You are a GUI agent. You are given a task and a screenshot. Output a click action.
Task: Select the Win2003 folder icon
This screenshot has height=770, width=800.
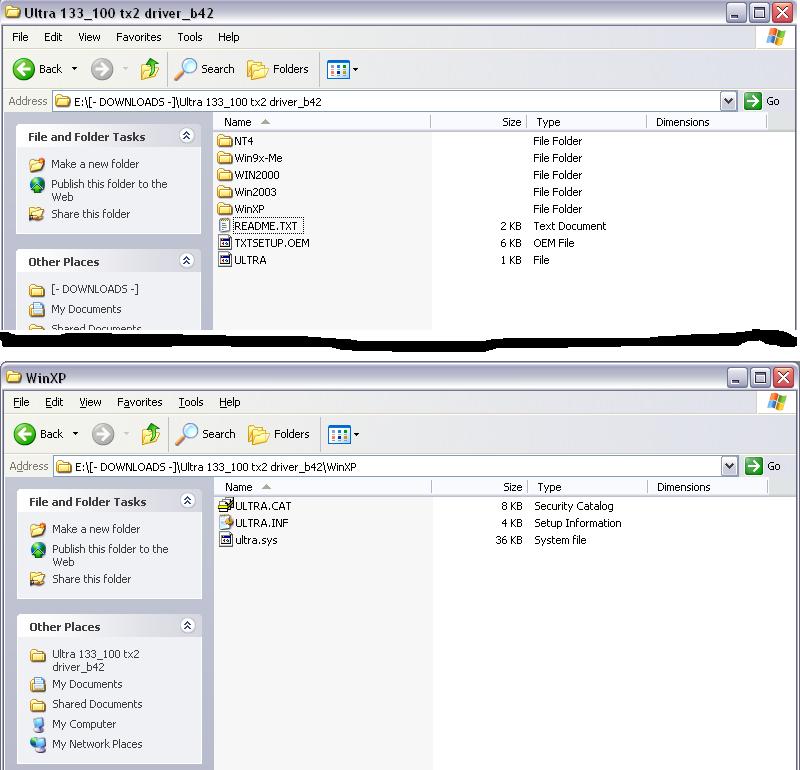(x=224, y=192)
